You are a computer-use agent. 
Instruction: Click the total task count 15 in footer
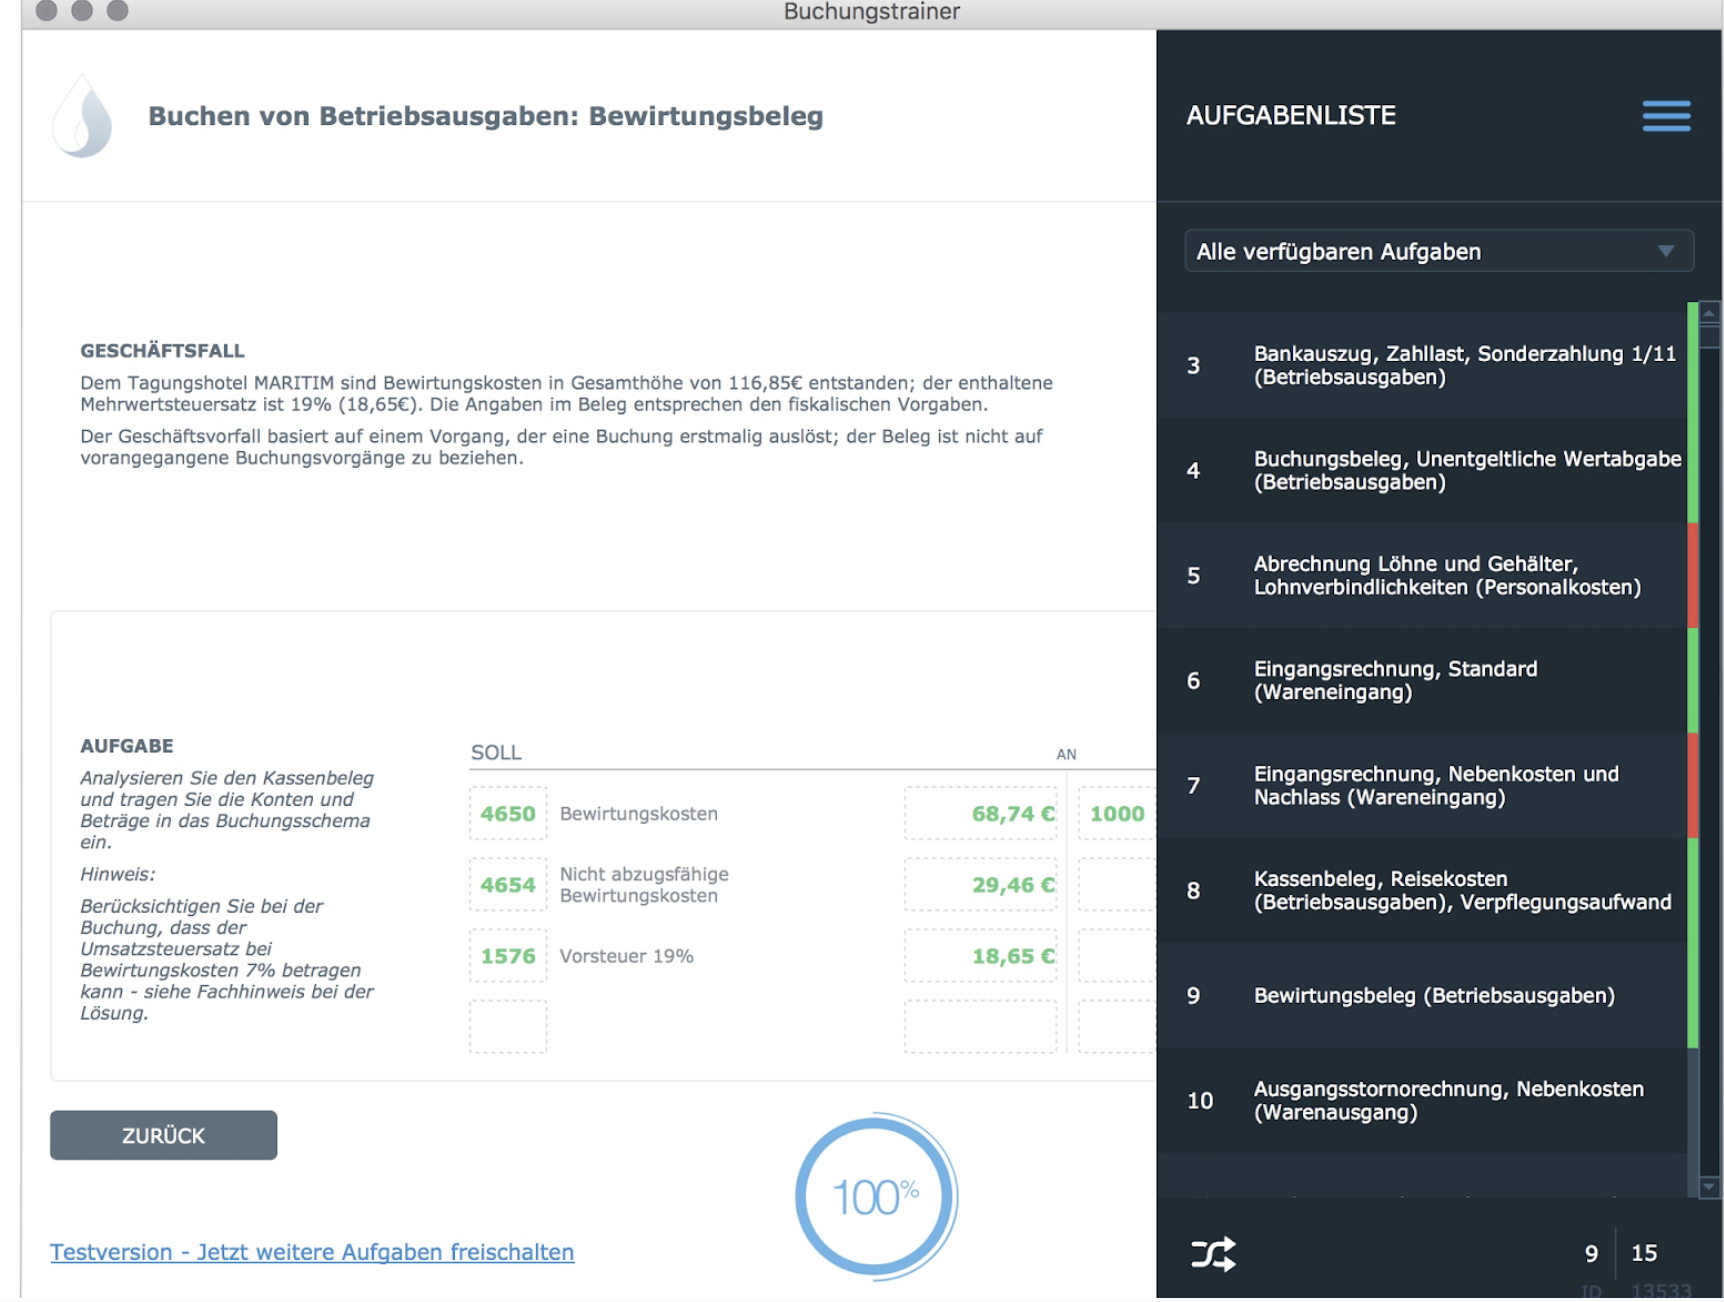coord(1644,1253)
